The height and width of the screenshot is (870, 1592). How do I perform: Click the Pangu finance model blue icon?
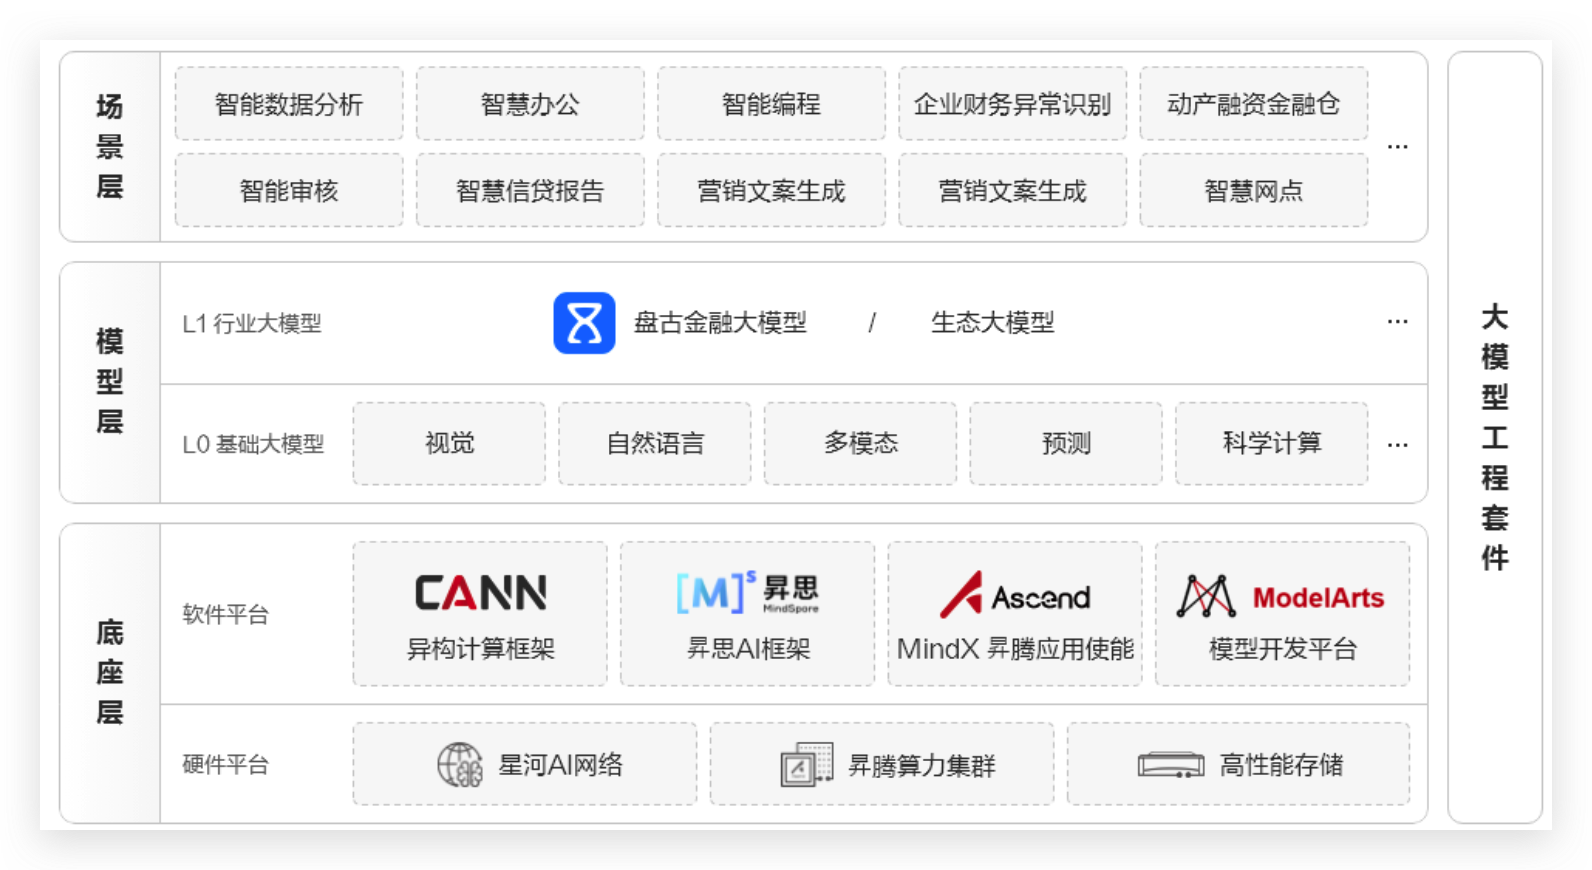(x=584, y=323)
